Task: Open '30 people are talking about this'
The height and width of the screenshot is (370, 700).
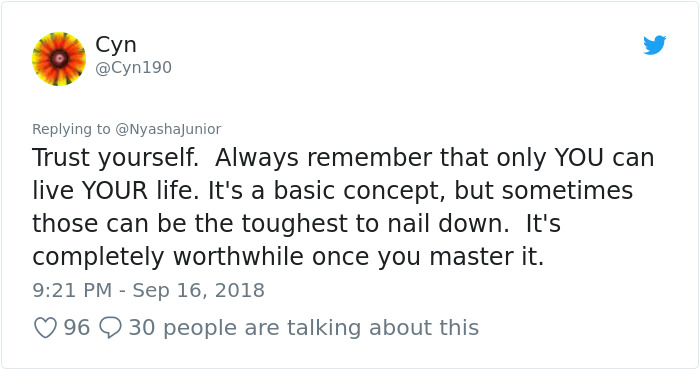Action: pos(304,328)
